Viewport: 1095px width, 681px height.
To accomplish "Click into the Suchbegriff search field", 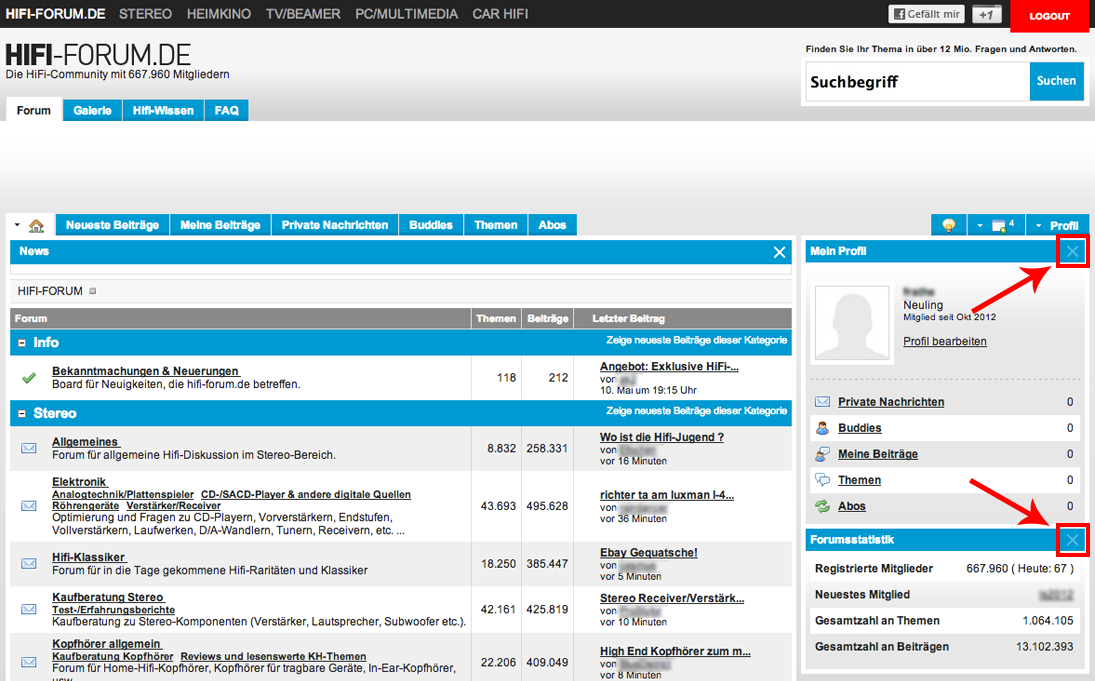I will tap(916, 82).
